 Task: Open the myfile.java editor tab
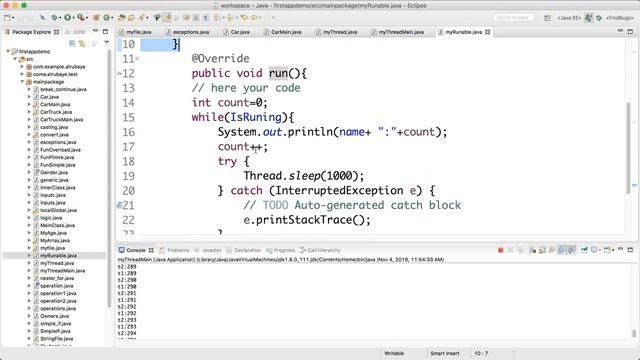(x=135, y=32)
